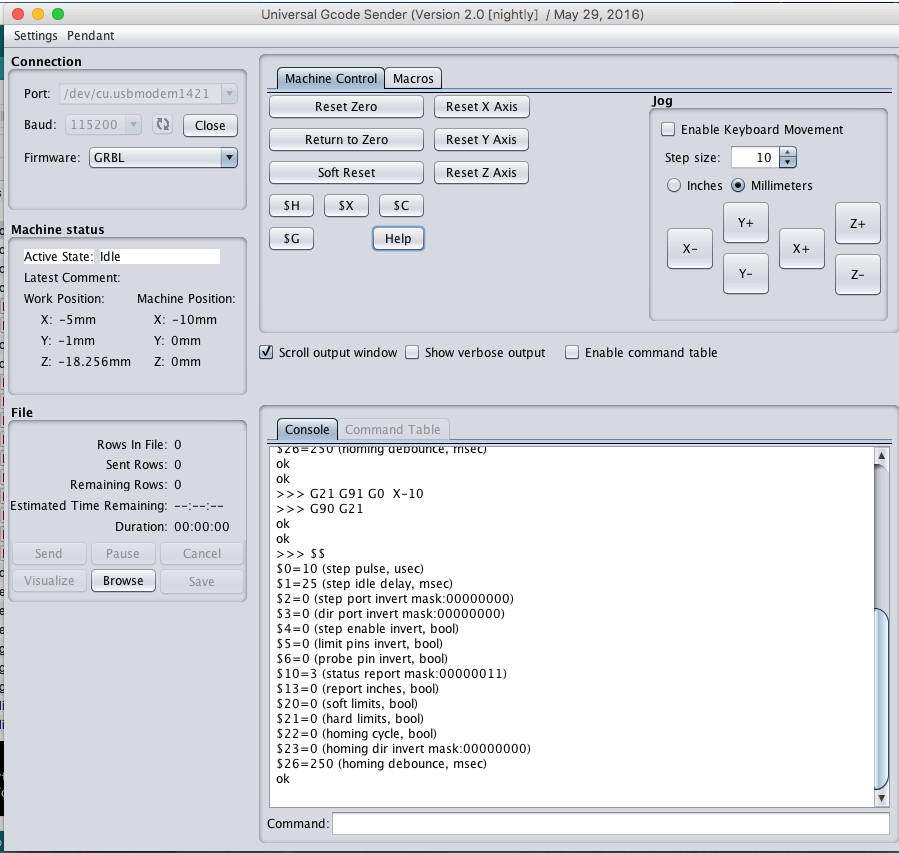Refresh the serial port list icon
Viewport: 899px width, 853px height.
(x=163, y=124)
